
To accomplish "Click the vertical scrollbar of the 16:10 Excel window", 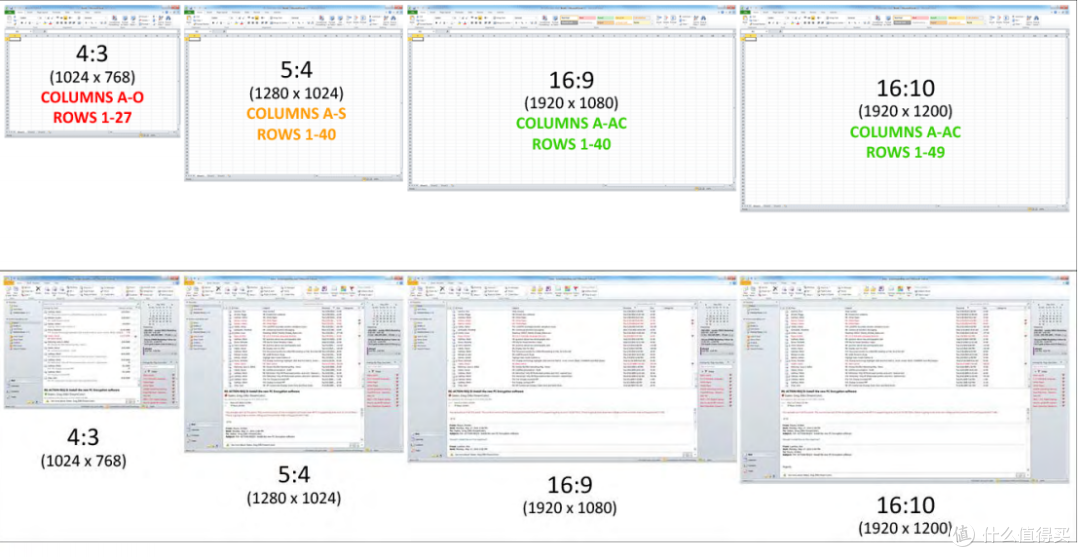I will pos(1068,120).
